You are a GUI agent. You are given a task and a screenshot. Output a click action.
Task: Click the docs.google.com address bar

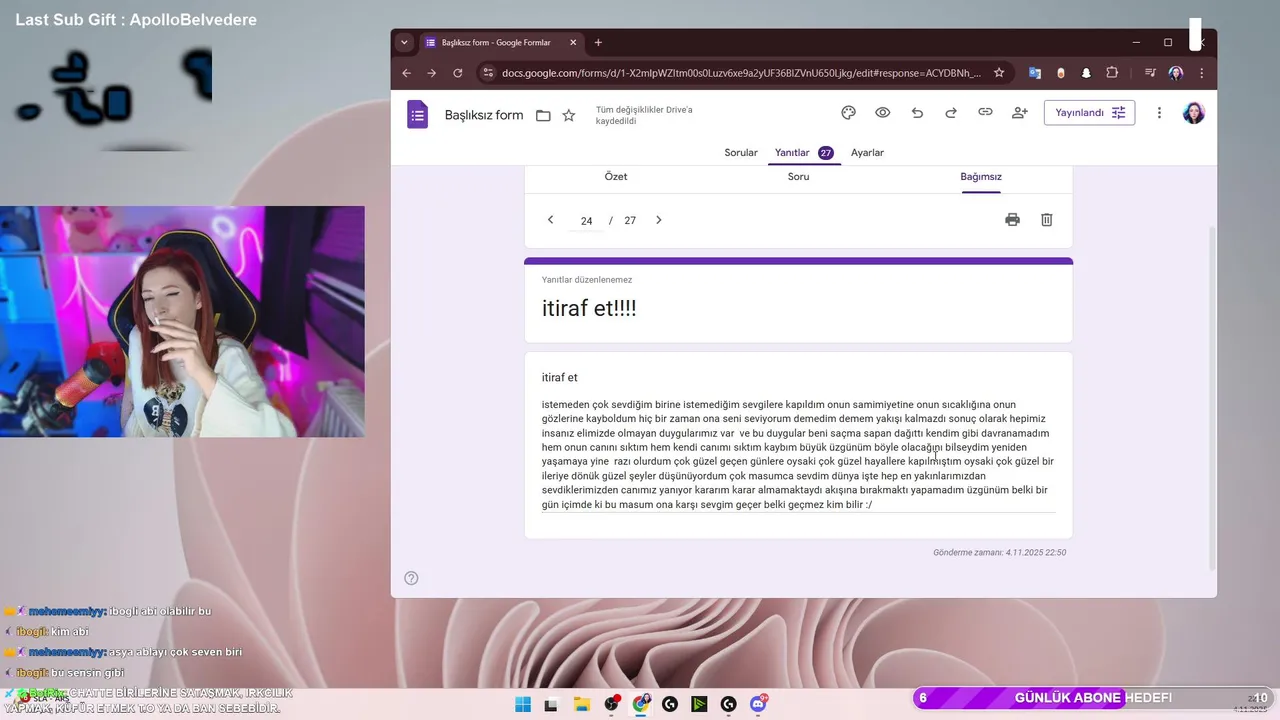(742, 73)
